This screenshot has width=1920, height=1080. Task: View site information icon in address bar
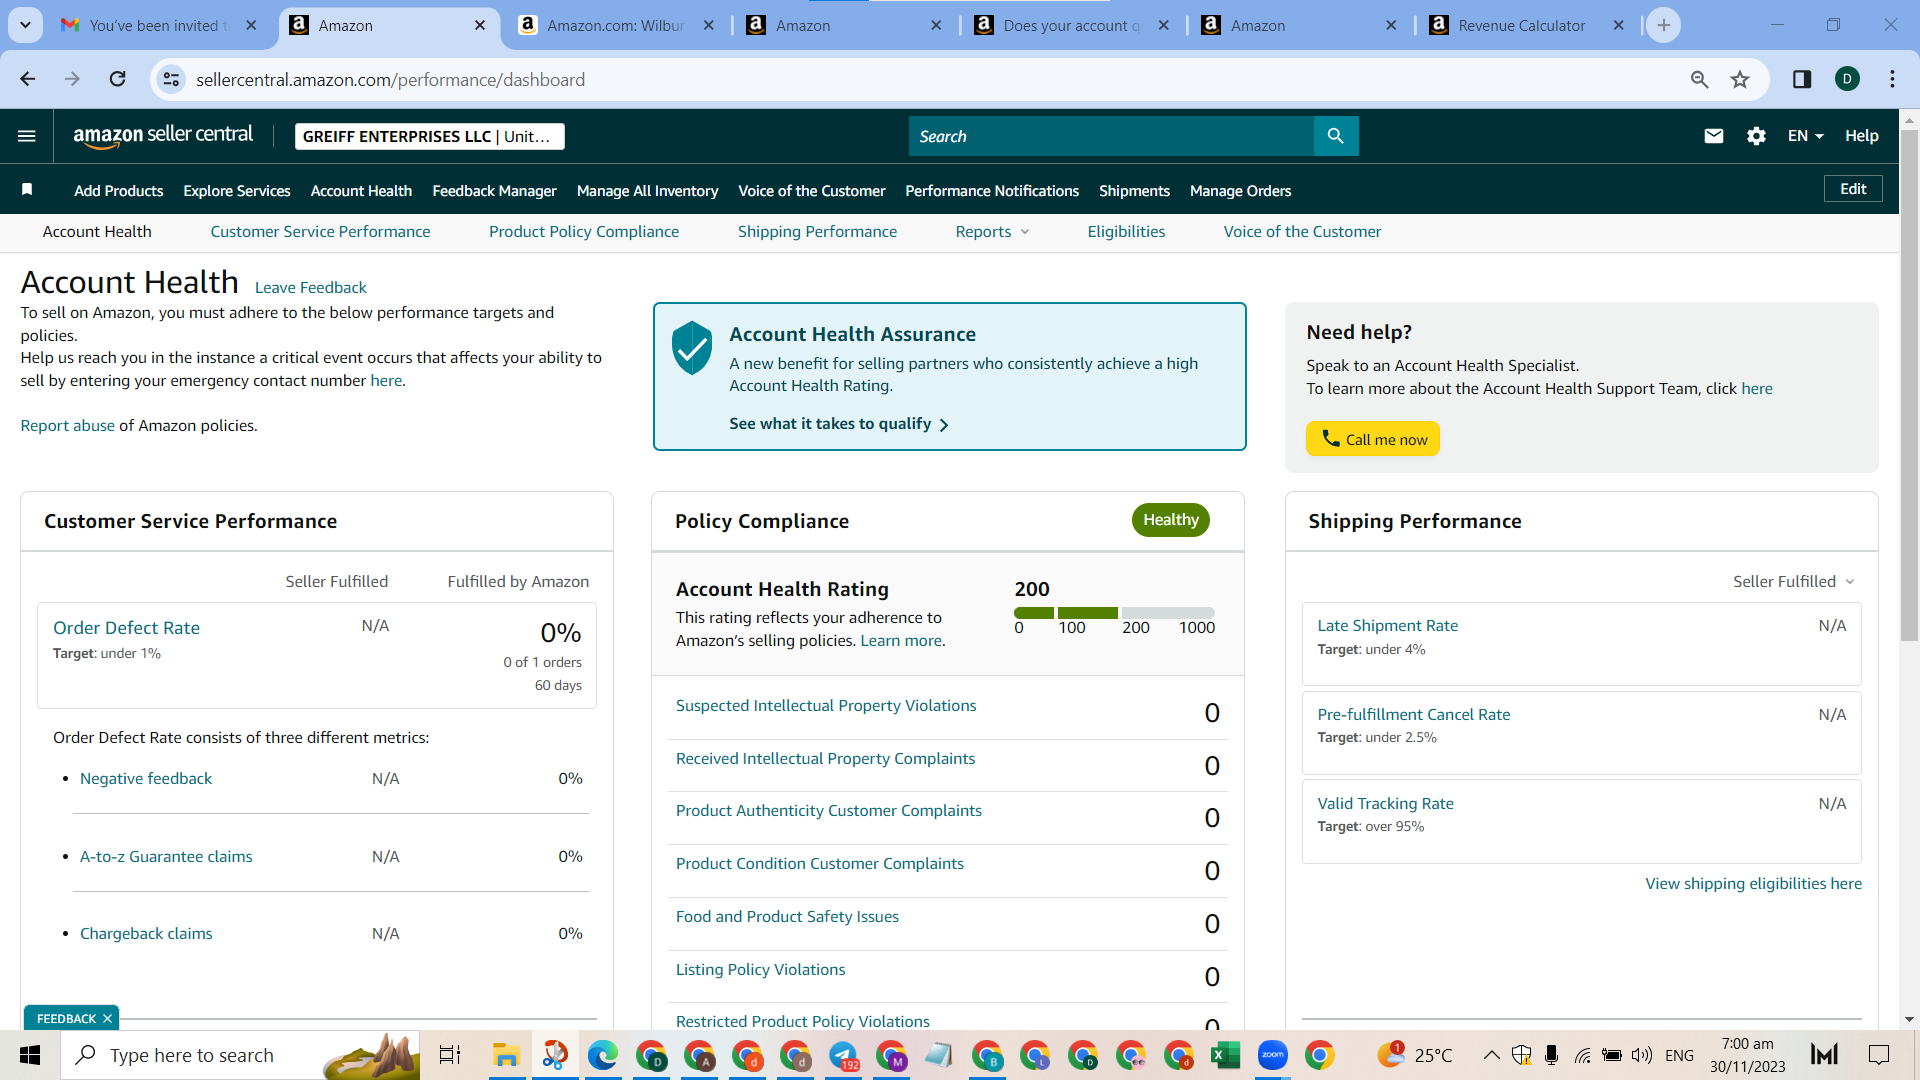click(172, 79)
